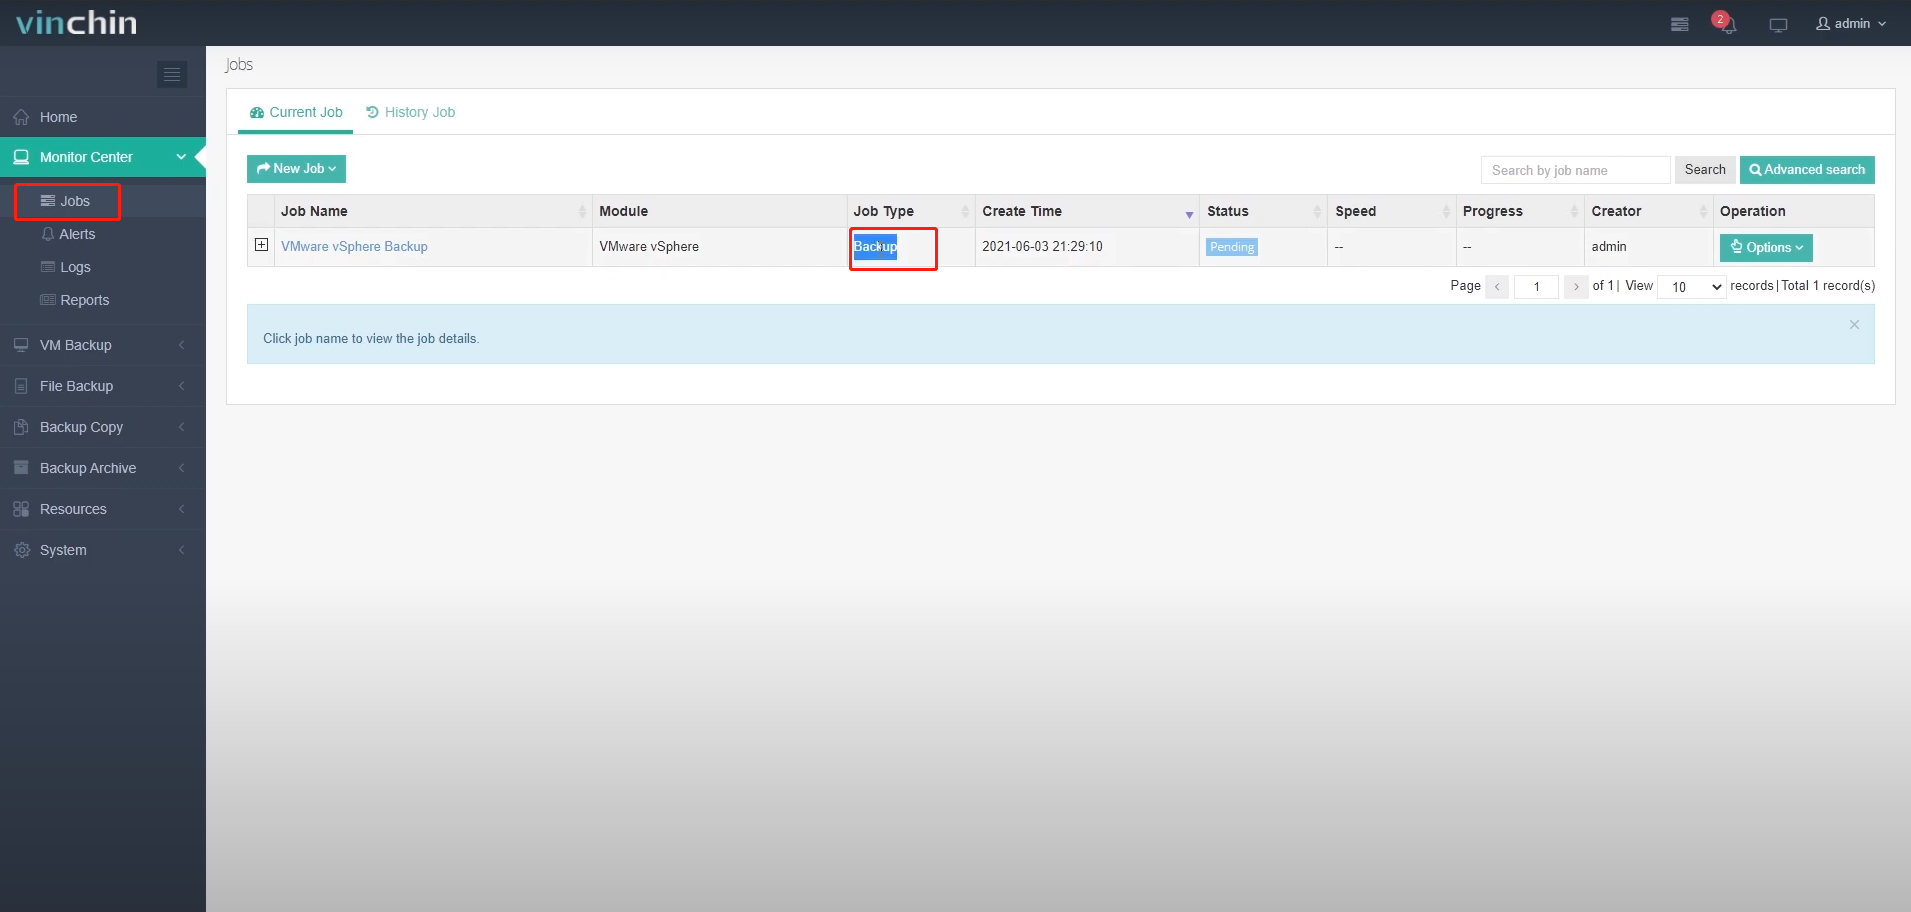Sort table by Creator column
The width and height of the screenshot is (1911, 912).
[1648, 211]
